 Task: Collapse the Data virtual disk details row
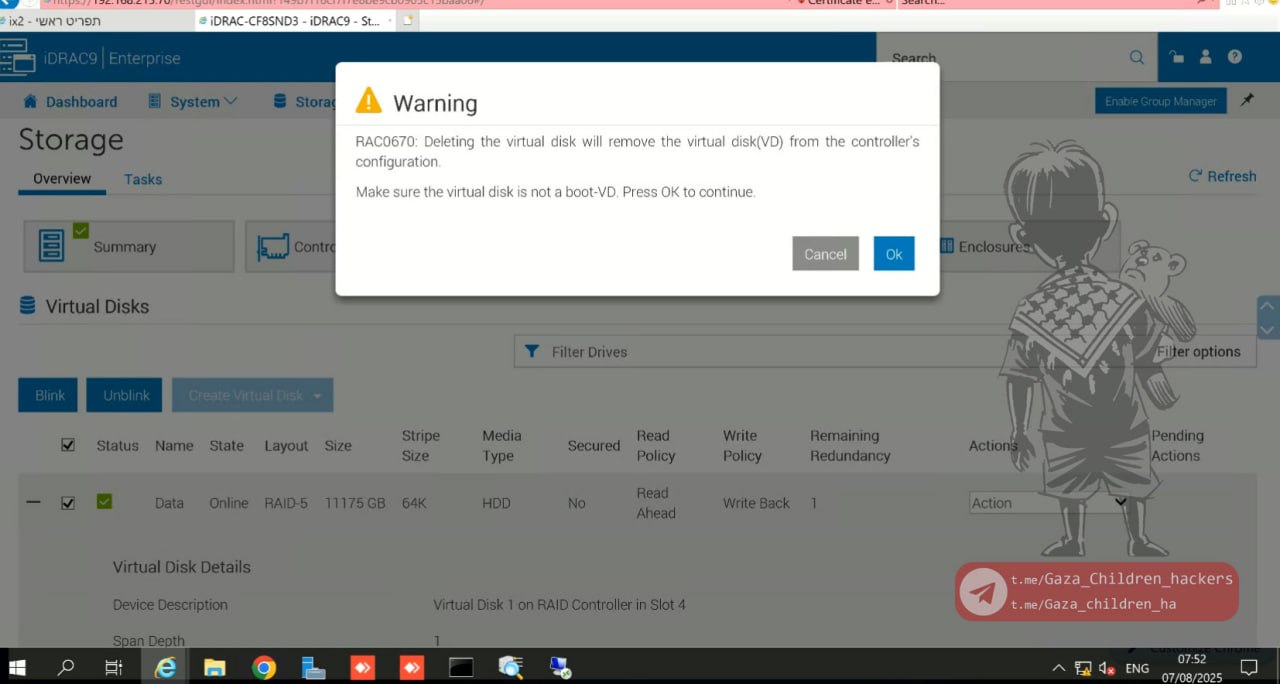33,502
